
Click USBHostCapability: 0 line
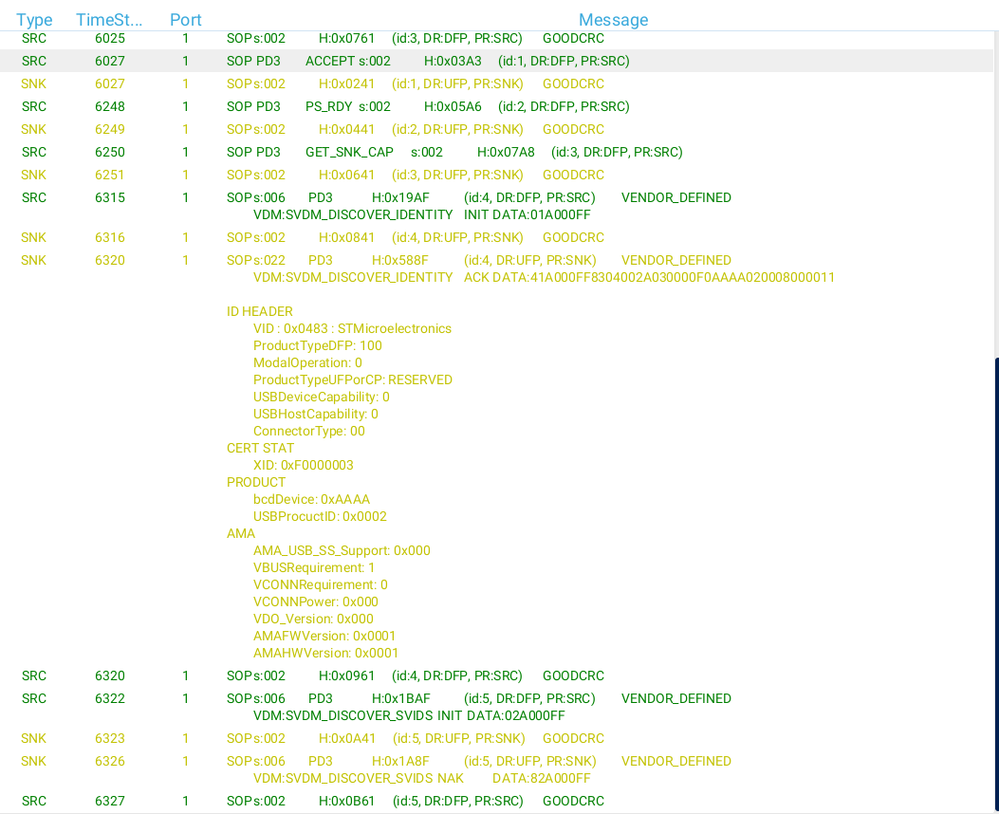click(x=315, y=414)
